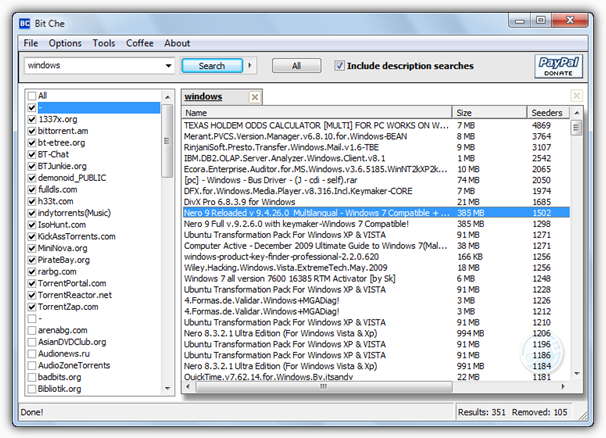606x438 pixels.
Task: Click results horizontal scroll right arrow
Action: (x=563, y=386)
